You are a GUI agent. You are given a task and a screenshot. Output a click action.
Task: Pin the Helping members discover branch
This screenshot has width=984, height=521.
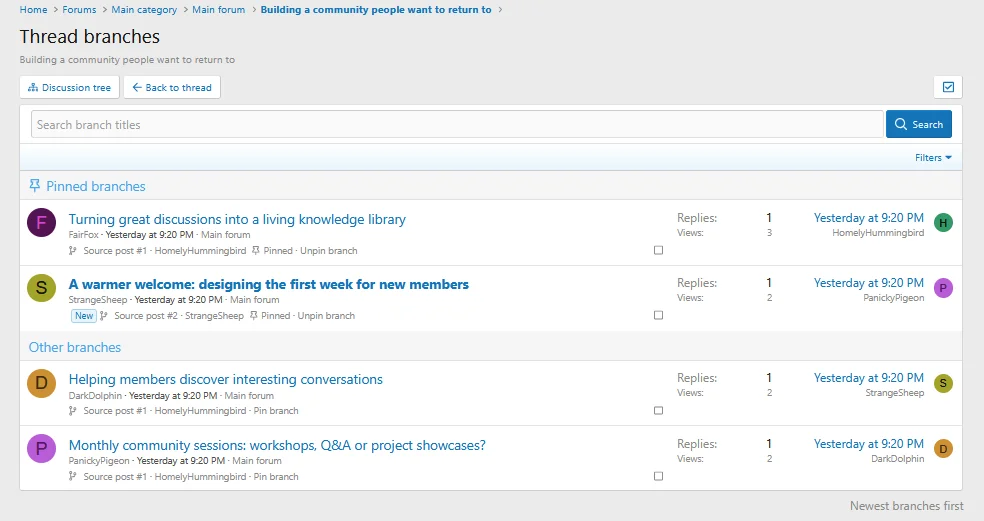(276, 411)
